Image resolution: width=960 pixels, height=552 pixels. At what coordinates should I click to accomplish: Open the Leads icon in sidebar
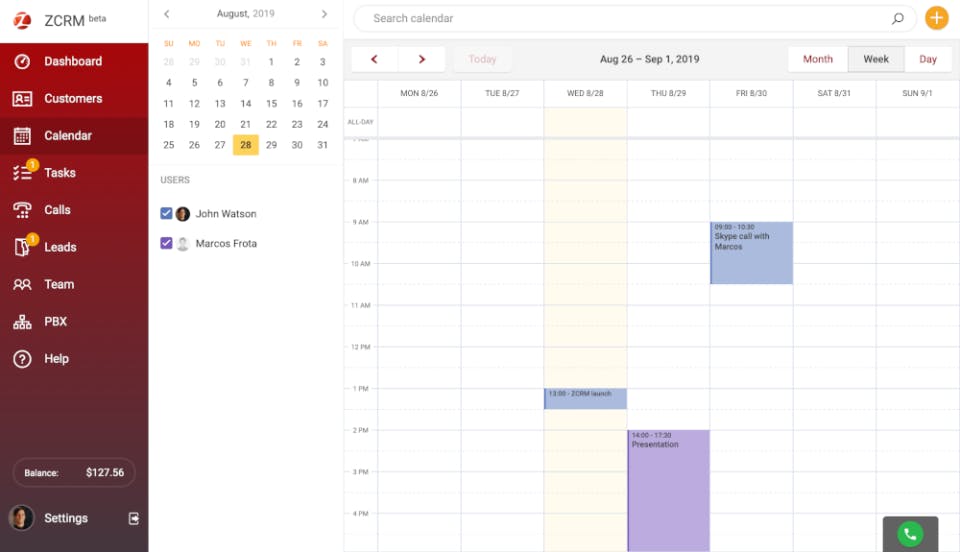point(22,247)
